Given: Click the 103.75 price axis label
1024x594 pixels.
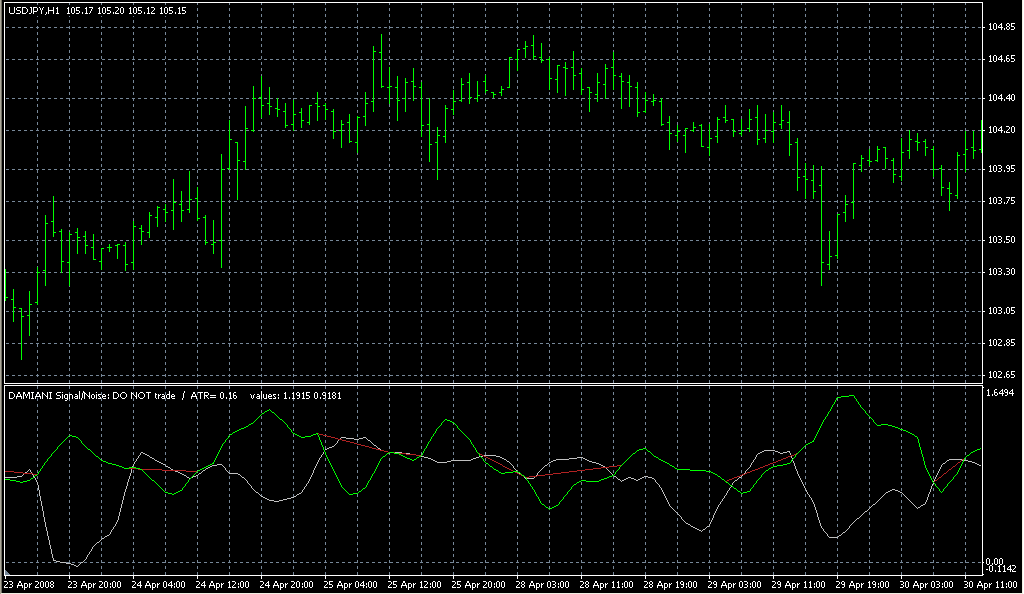Looking at the screenshot, I should [x=1001, y=202].
